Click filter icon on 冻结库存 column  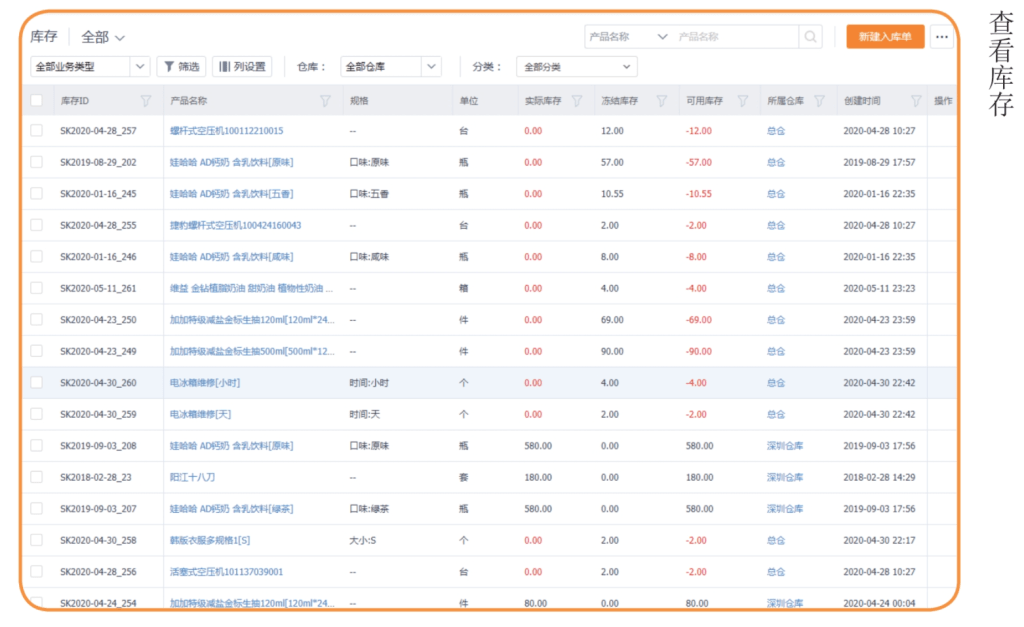(662, 101)
